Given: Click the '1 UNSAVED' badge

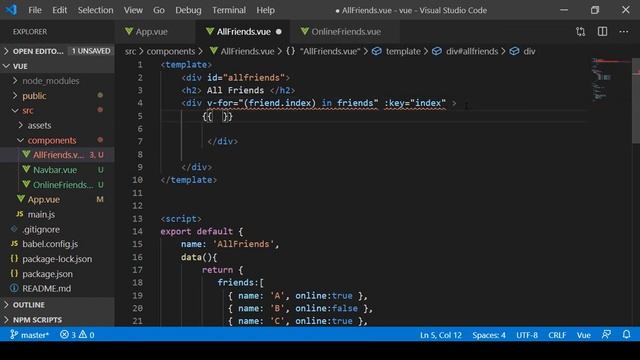Looking at the screenshot, I should [91, 51].
